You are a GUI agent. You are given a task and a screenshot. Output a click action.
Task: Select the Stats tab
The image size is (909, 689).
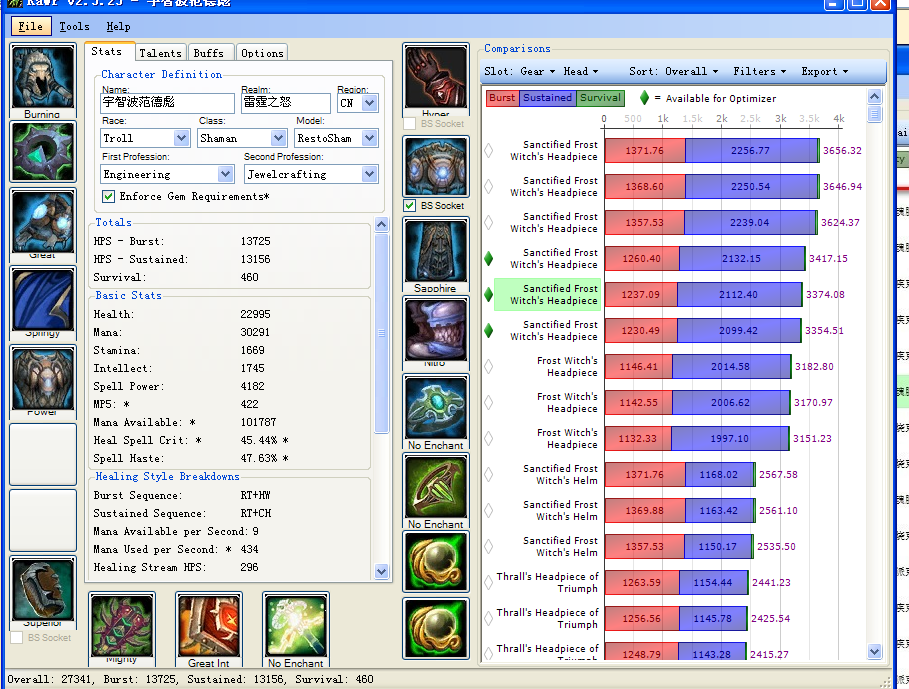[x=107, y=51]
